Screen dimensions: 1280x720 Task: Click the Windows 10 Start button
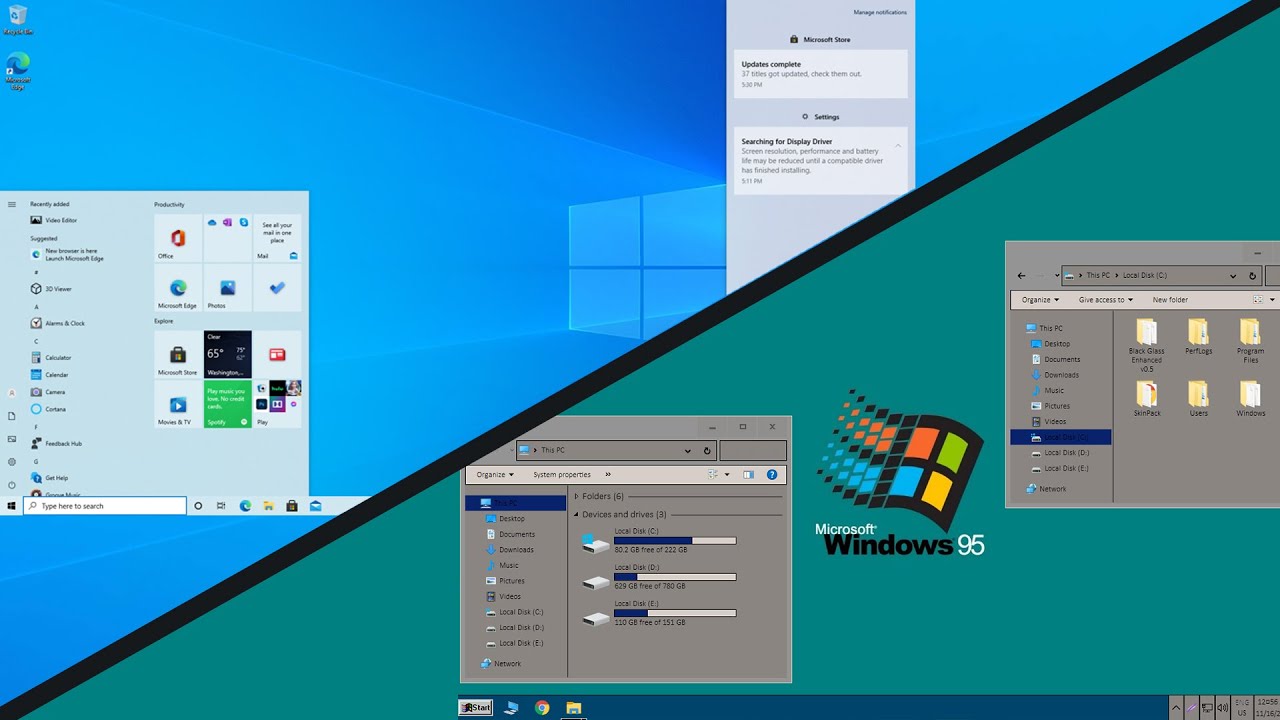coord(12,506)
